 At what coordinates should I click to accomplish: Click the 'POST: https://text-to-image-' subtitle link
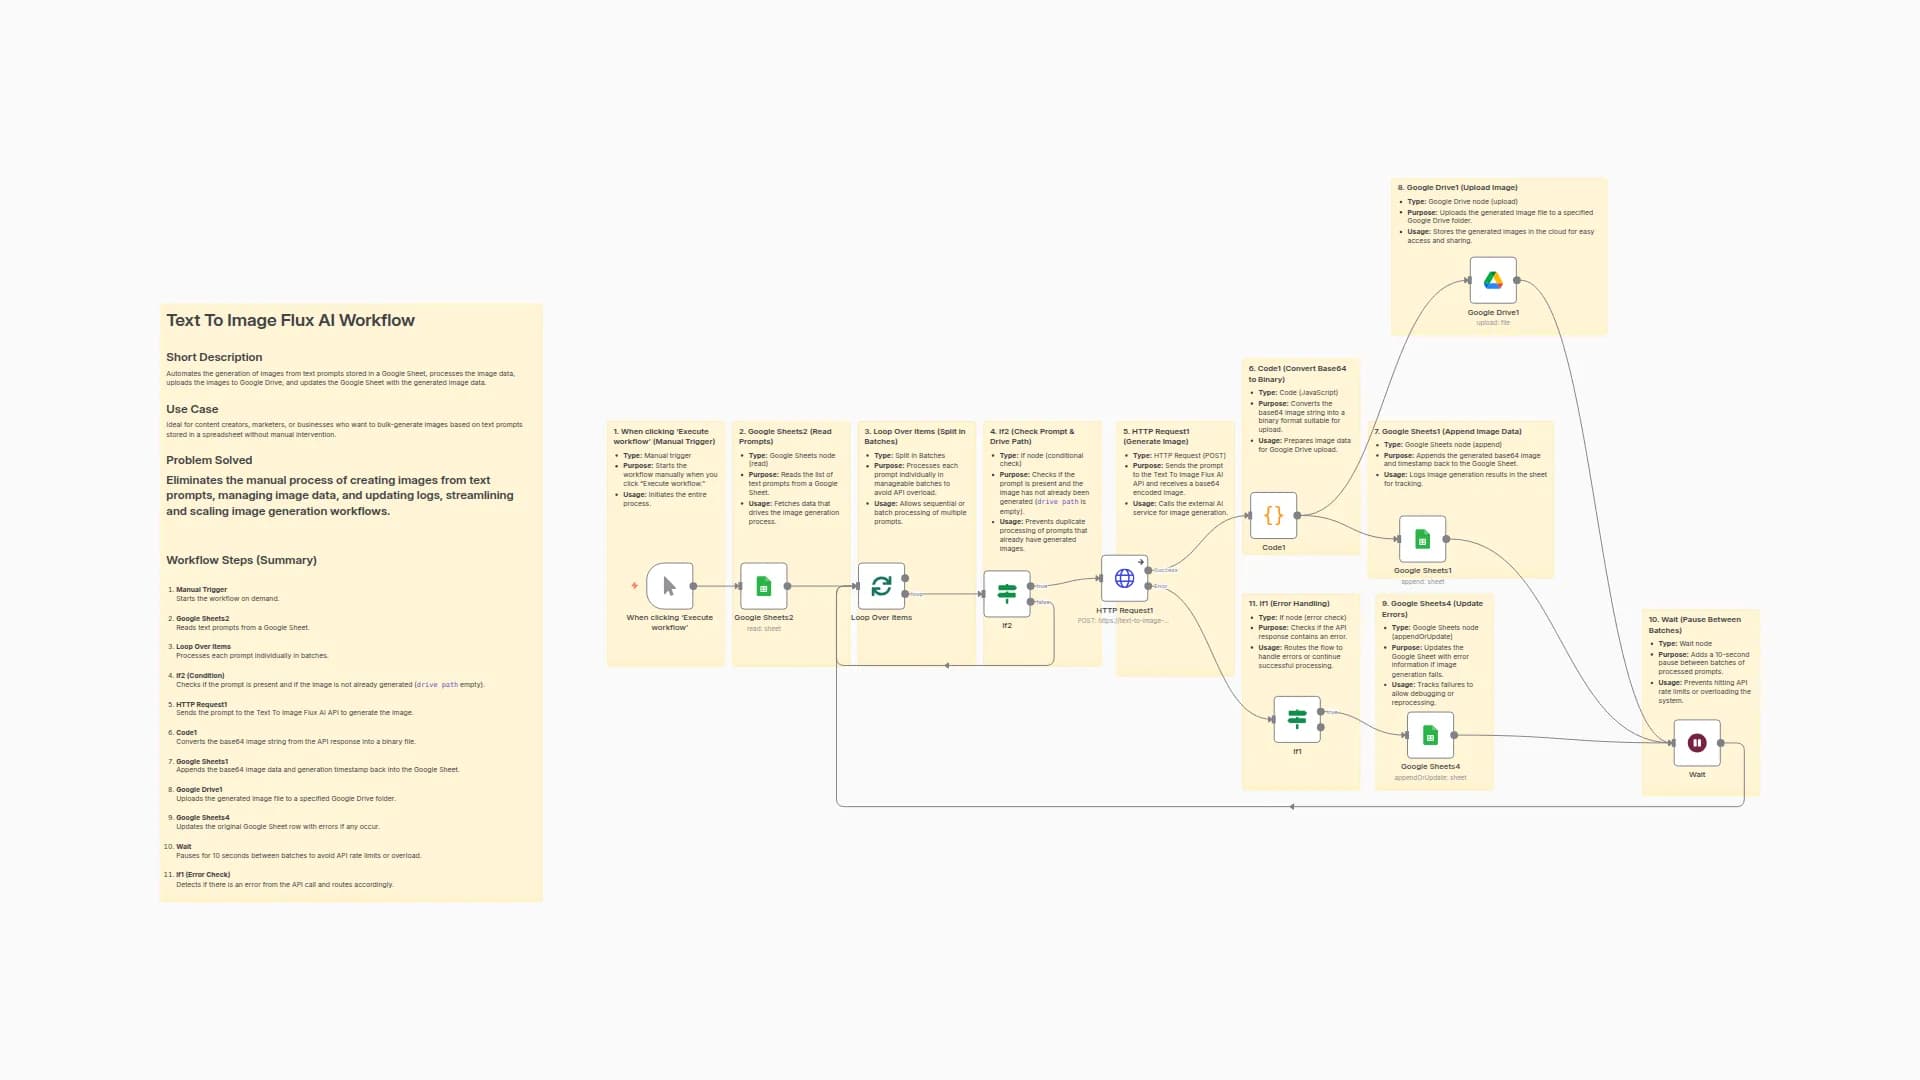coord(1123,620)
